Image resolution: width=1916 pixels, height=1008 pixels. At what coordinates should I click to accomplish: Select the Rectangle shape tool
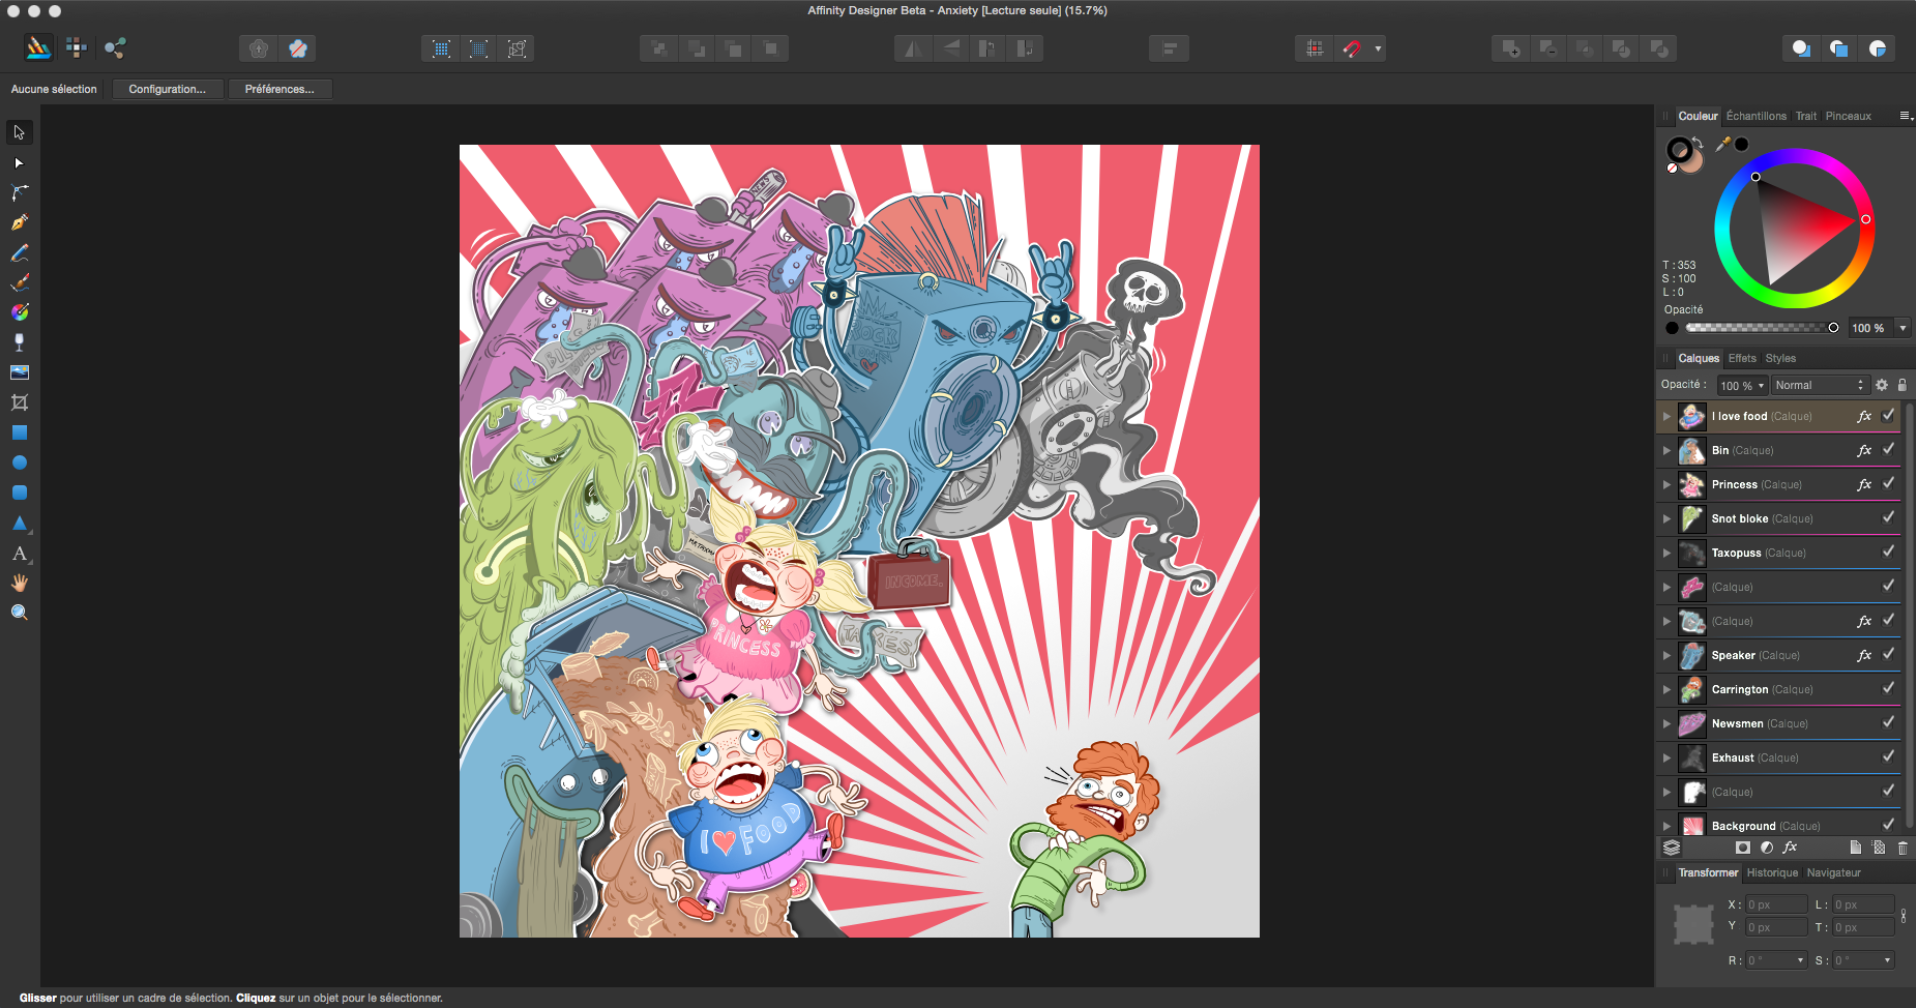(19, 433)
